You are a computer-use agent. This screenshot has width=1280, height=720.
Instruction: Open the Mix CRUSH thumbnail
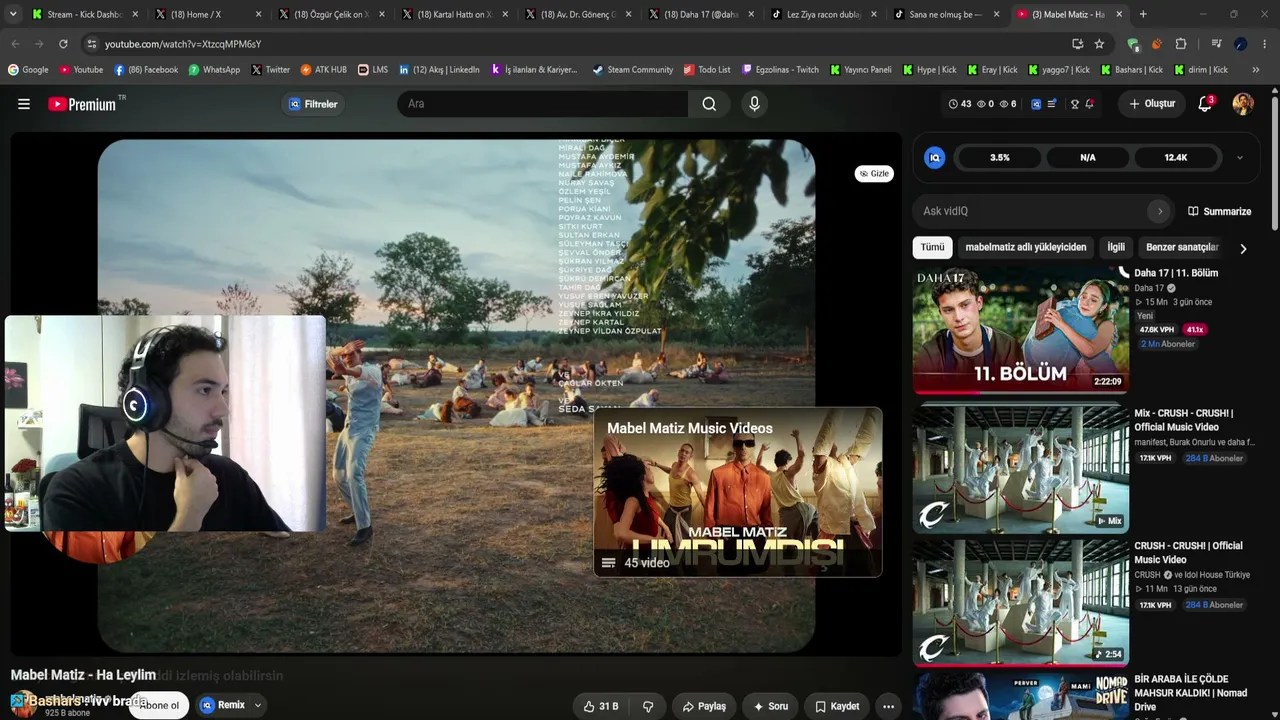point(1021,469)
